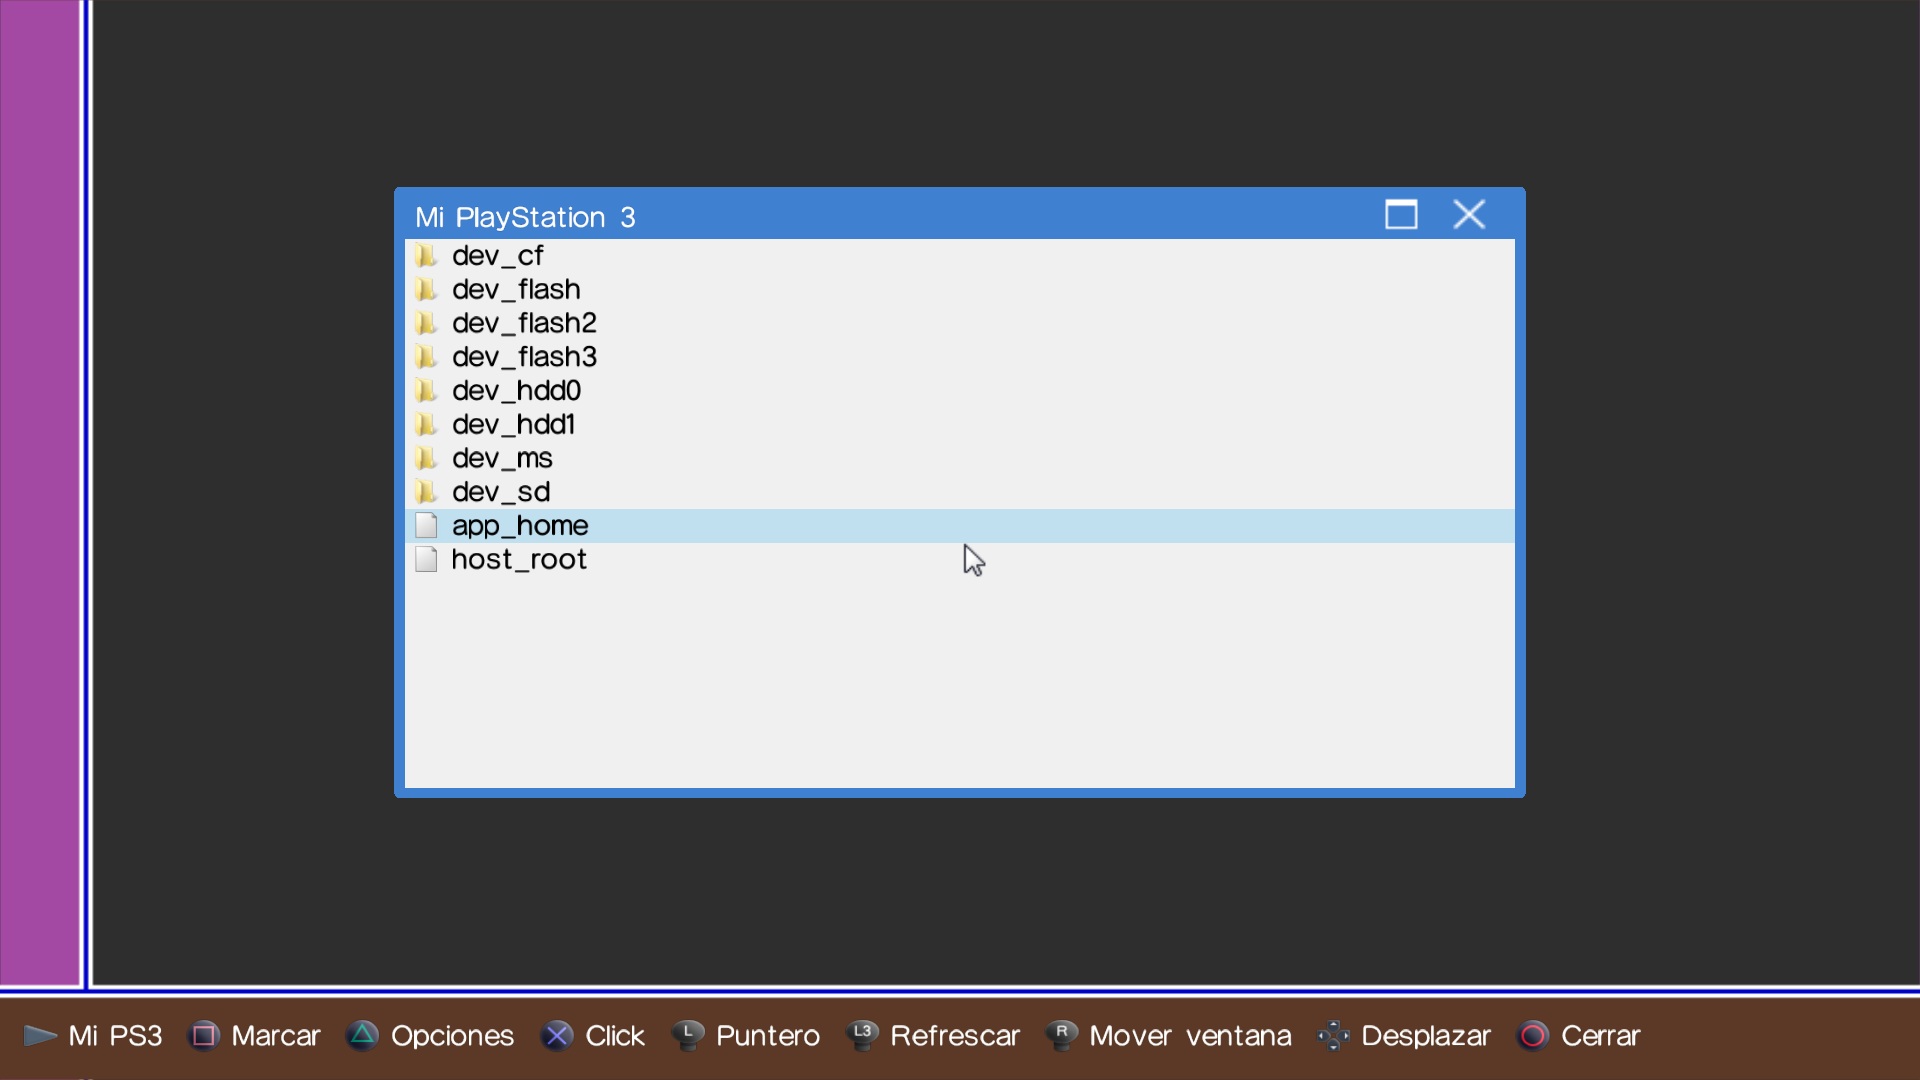Select the dev_flash2 entry
Viewport: 1920px width, 1080px height.
pyautogui.click(x=523, y=323)
